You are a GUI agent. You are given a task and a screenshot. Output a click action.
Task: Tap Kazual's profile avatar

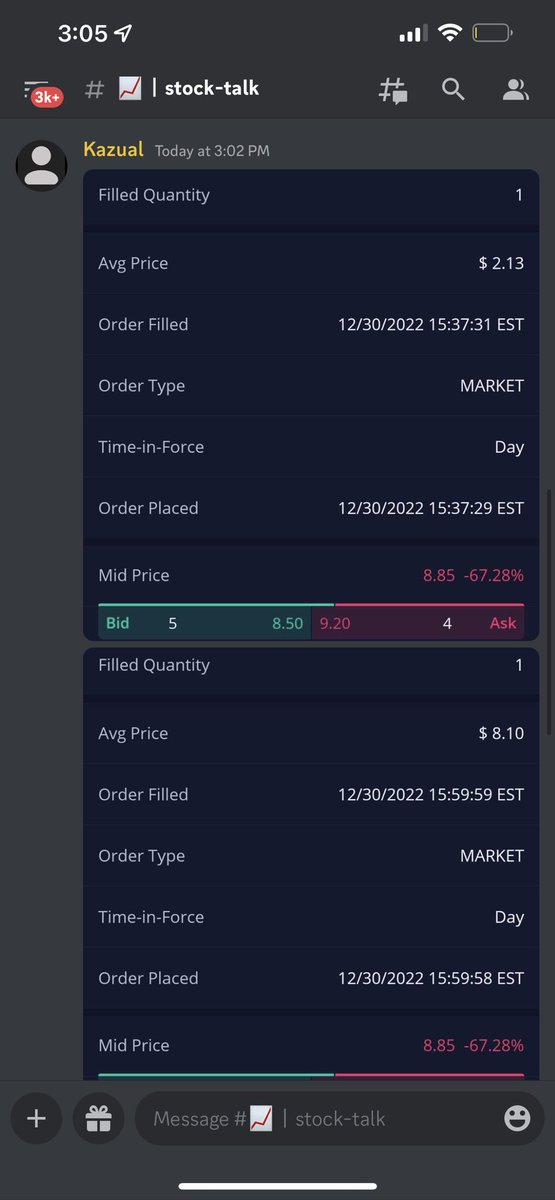(41, 165)
